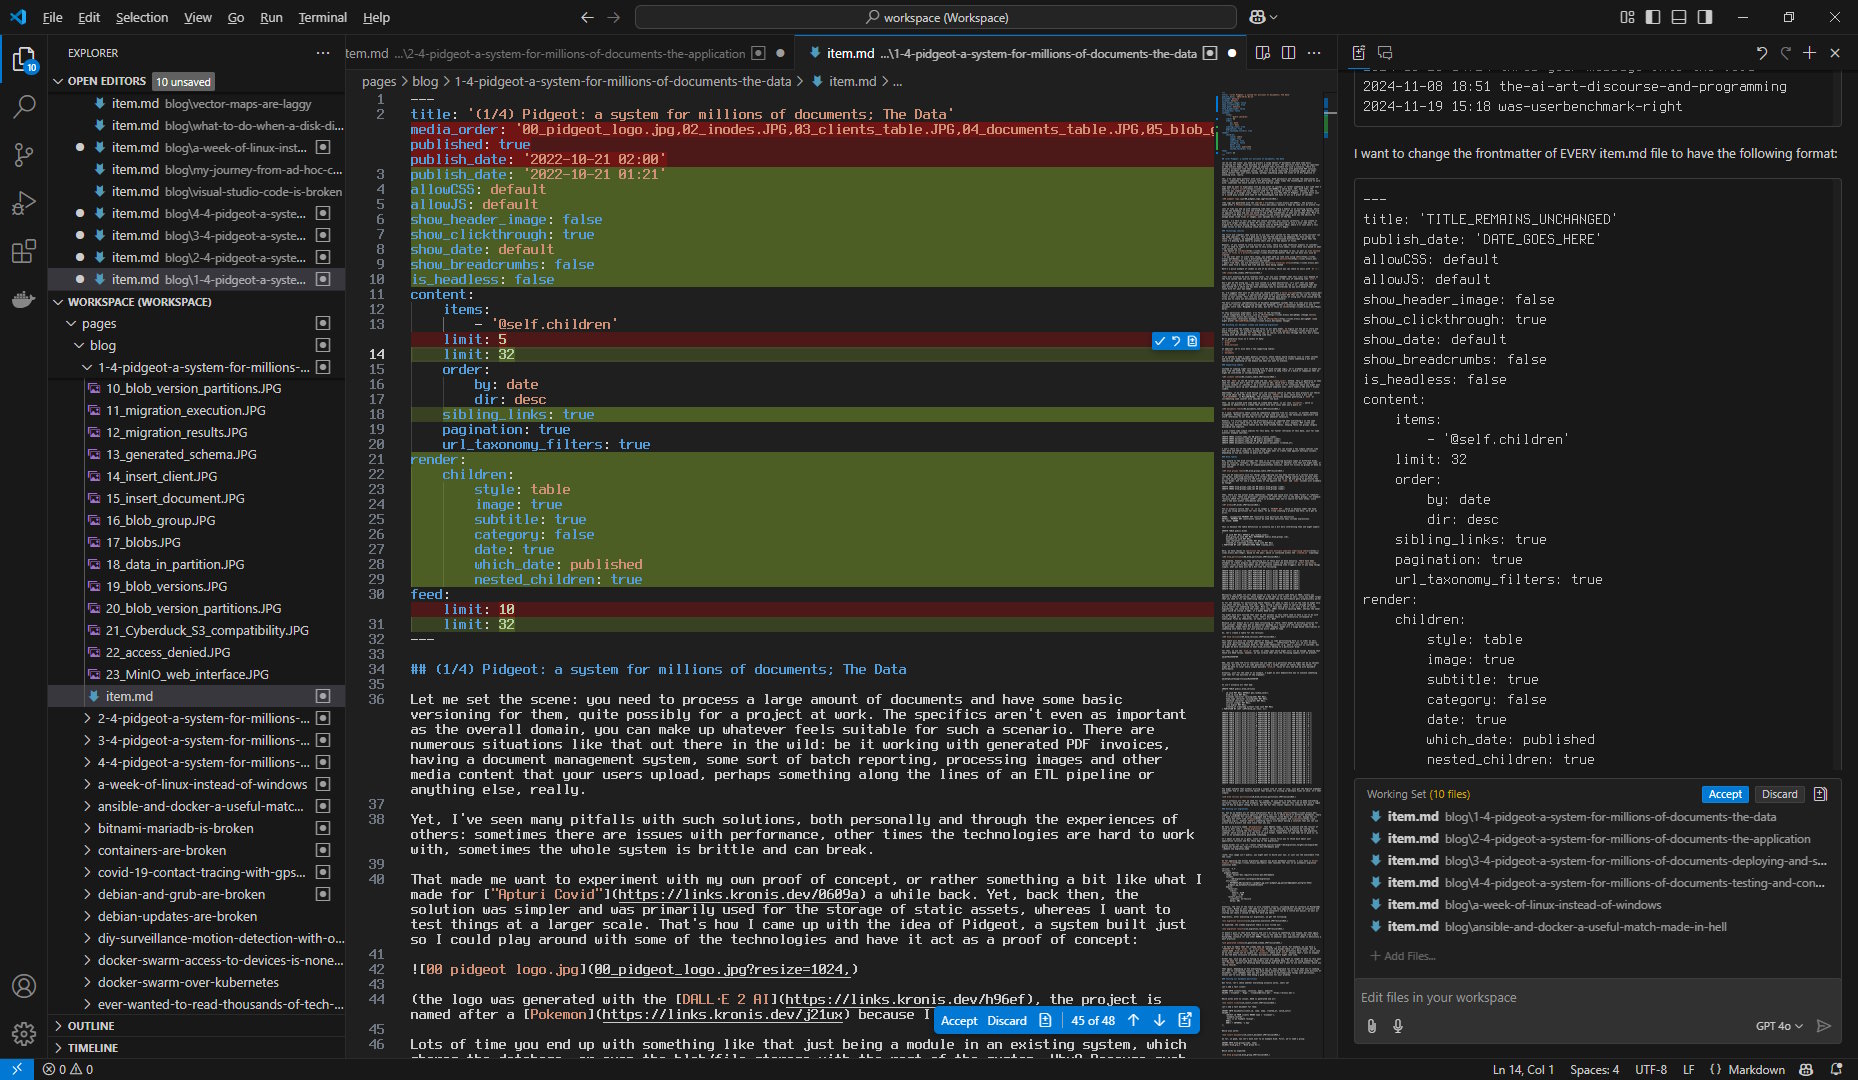Open the File menu
This screenshot has height=1080, width=1858.
(x=53, y=17)
